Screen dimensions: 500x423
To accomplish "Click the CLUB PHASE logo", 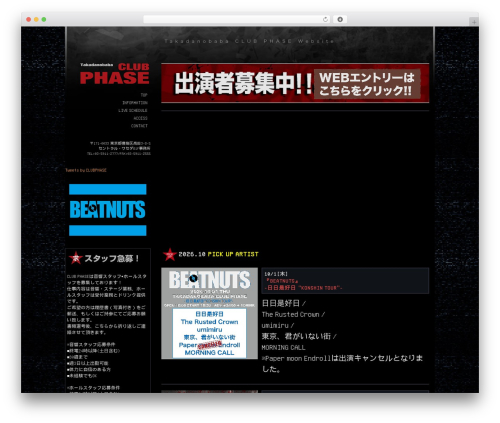I will 115,74.
